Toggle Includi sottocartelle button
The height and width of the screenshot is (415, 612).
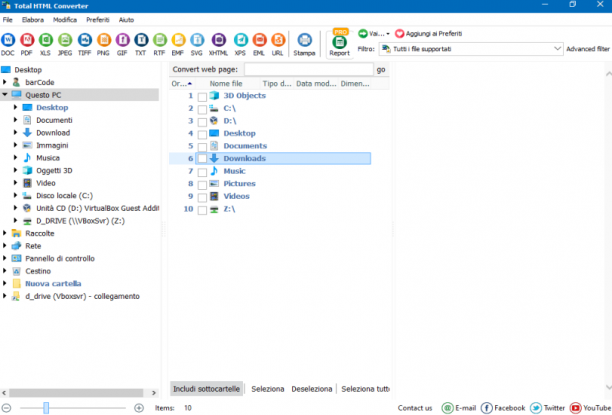(x=206, y=389)
